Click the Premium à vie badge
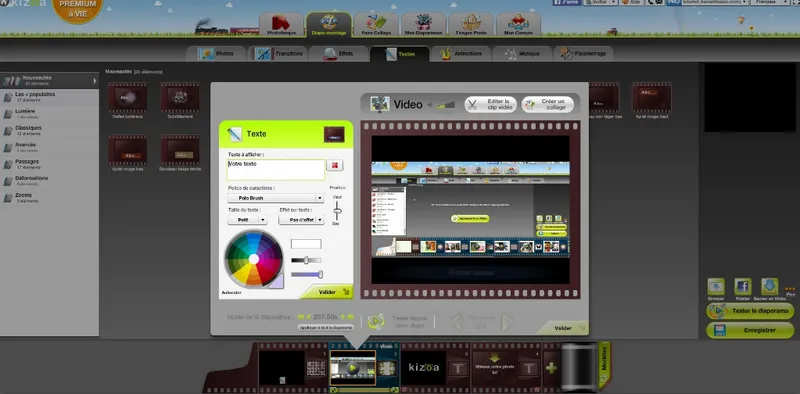 (x=78, y=9)
